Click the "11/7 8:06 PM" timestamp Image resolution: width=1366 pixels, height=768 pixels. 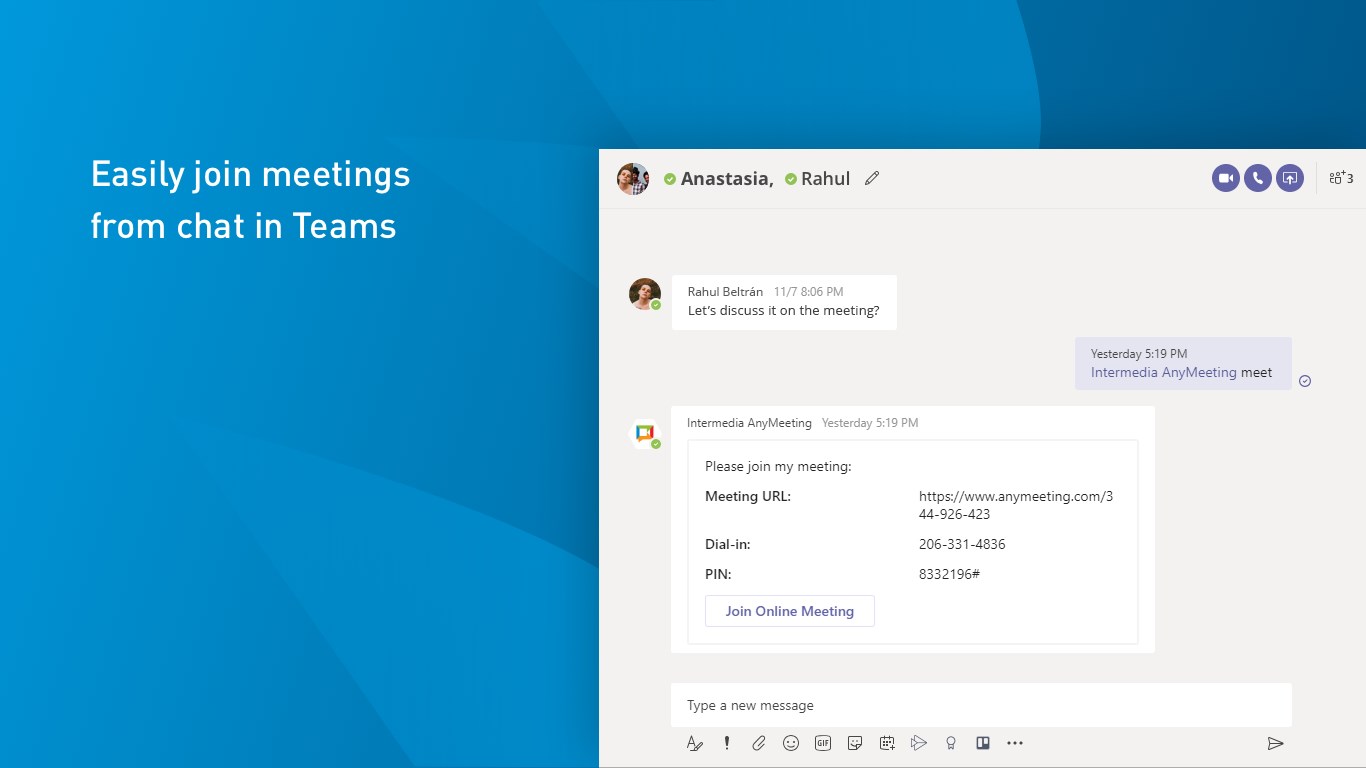(x=808, y=292)
